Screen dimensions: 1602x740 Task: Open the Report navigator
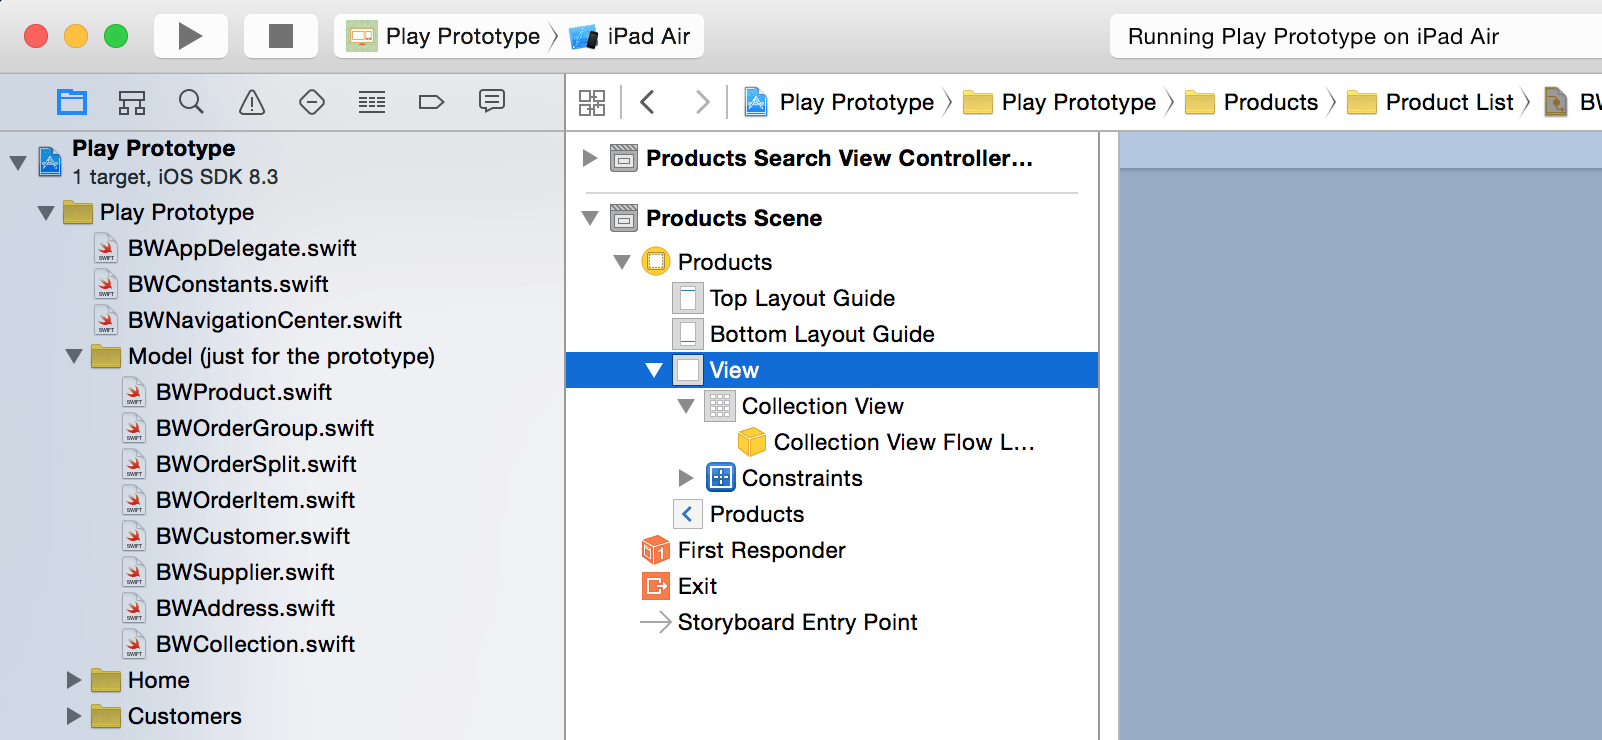[x=492, y=102]
